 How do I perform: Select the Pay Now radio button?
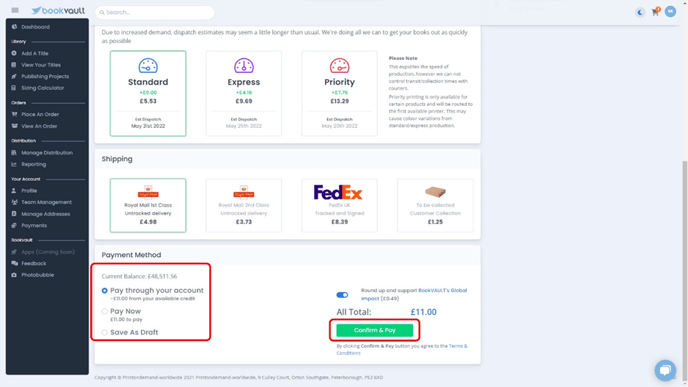[104, 311]
